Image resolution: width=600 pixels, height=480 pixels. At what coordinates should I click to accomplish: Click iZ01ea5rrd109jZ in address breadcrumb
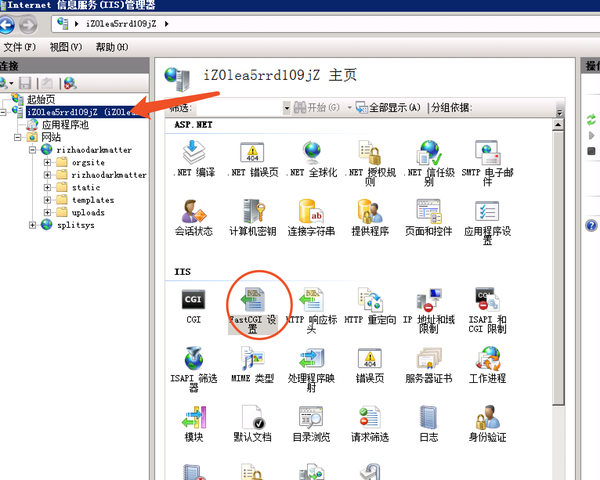(x=121, y=24)
